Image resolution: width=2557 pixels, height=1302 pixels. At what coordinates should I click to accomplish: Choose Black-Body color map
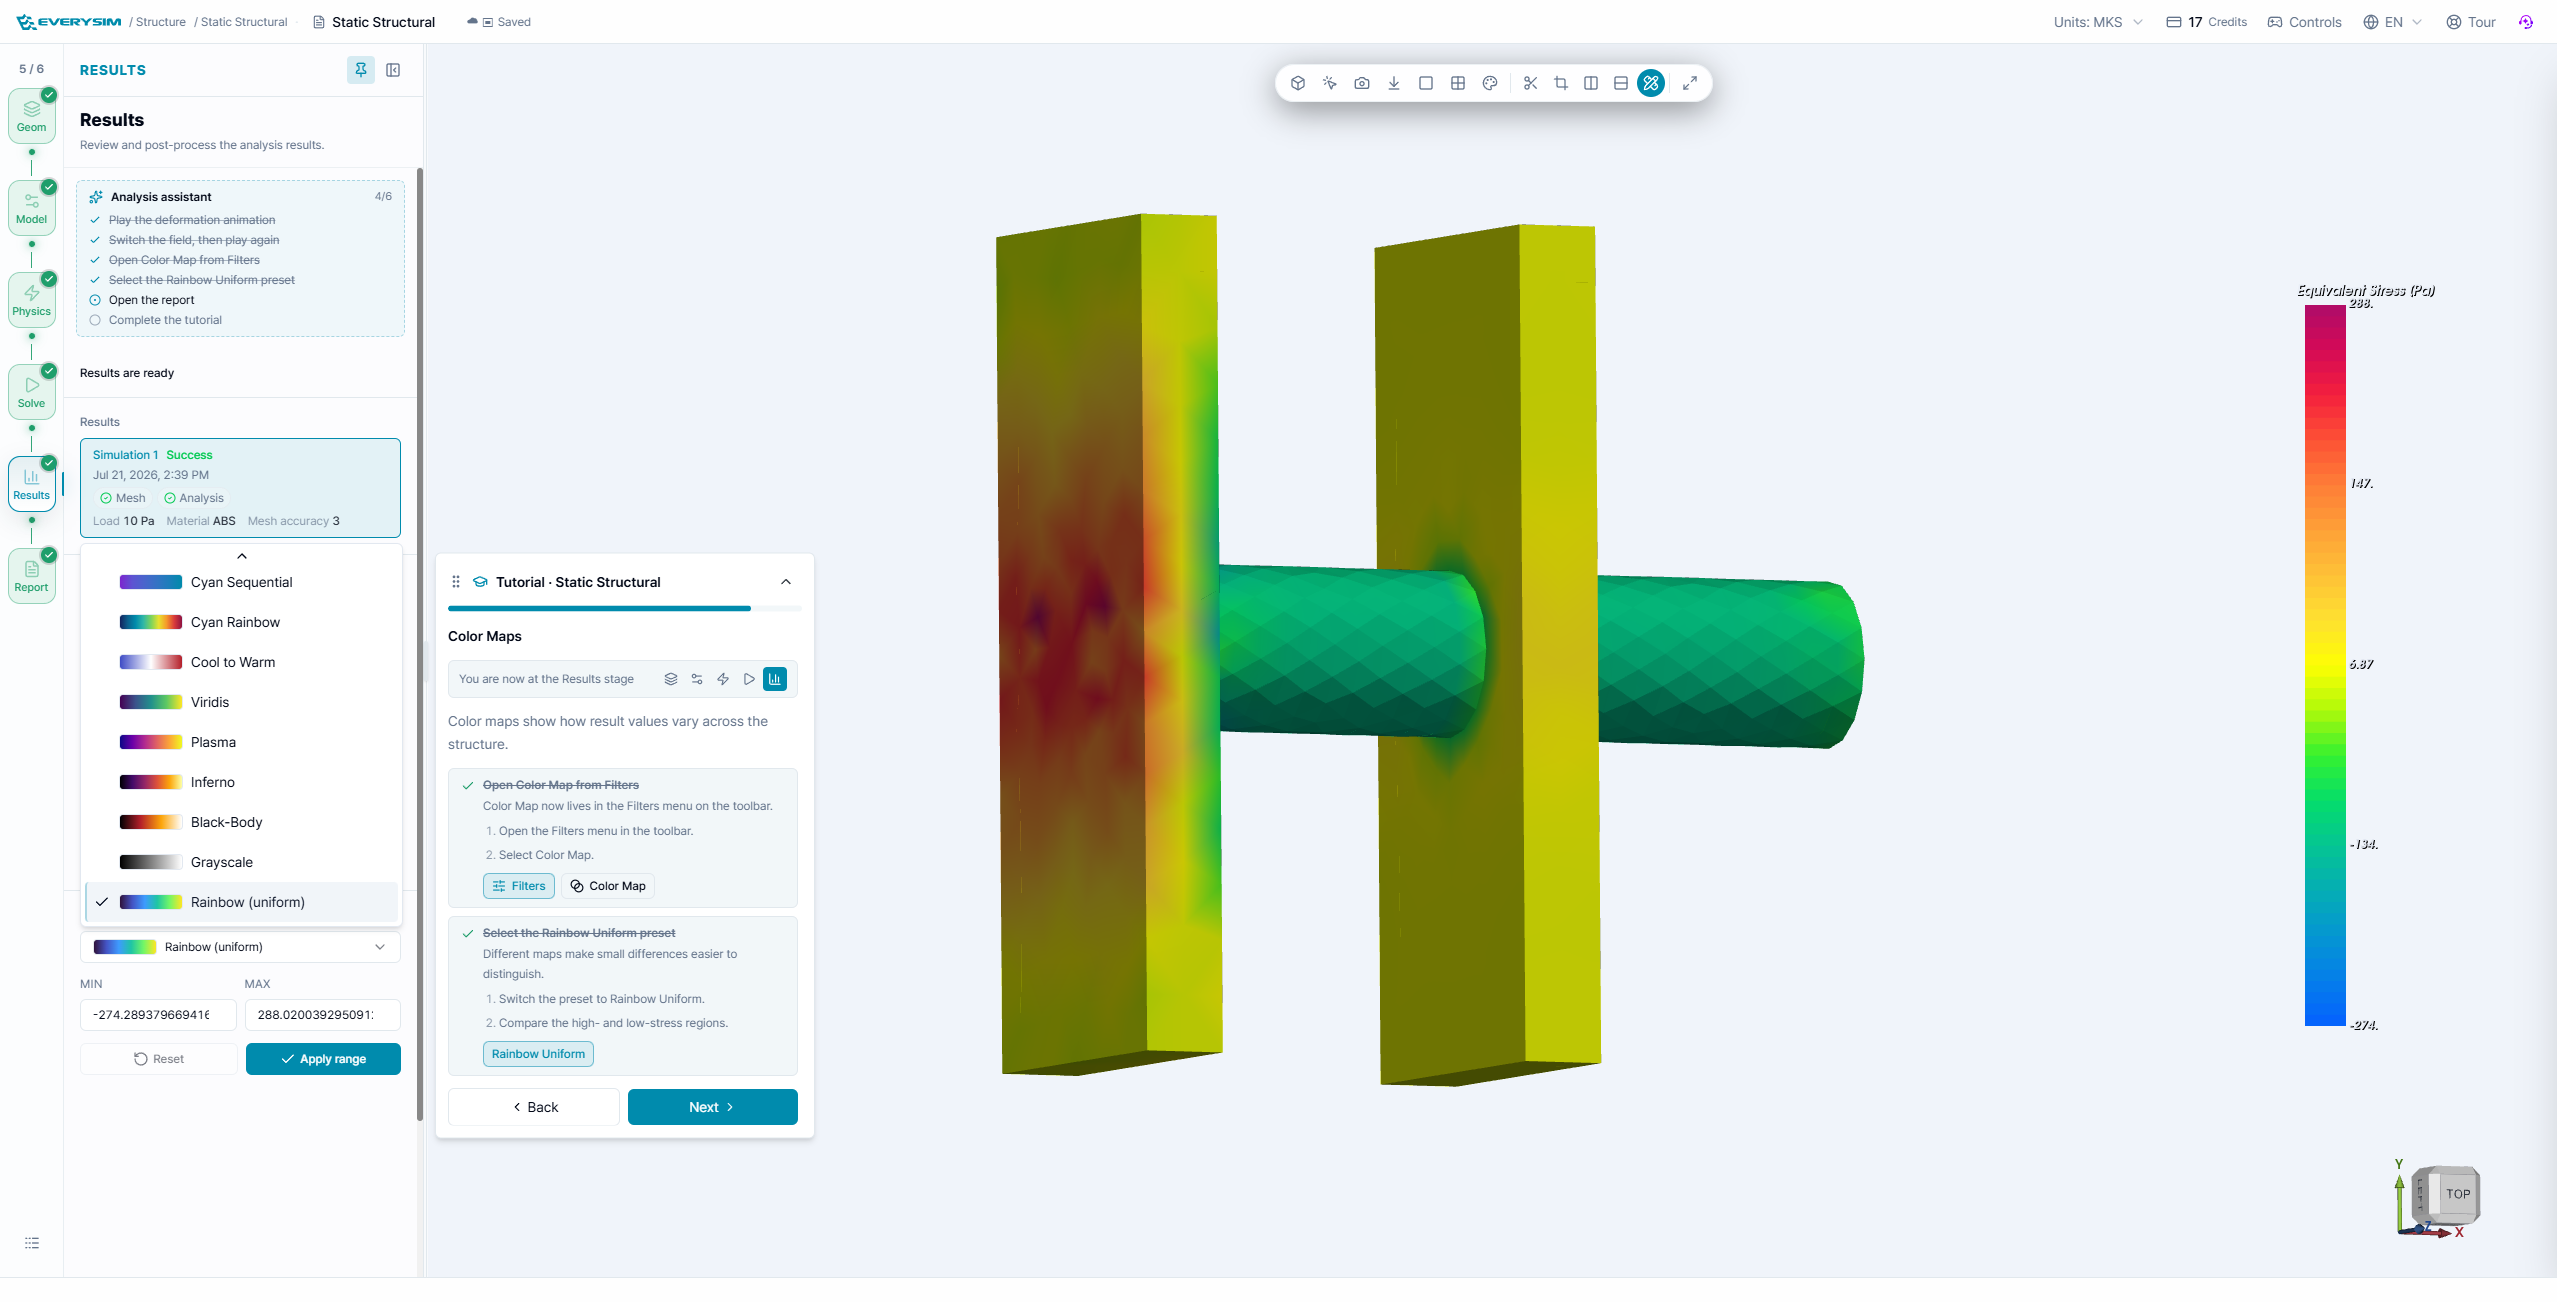[241, 822]
